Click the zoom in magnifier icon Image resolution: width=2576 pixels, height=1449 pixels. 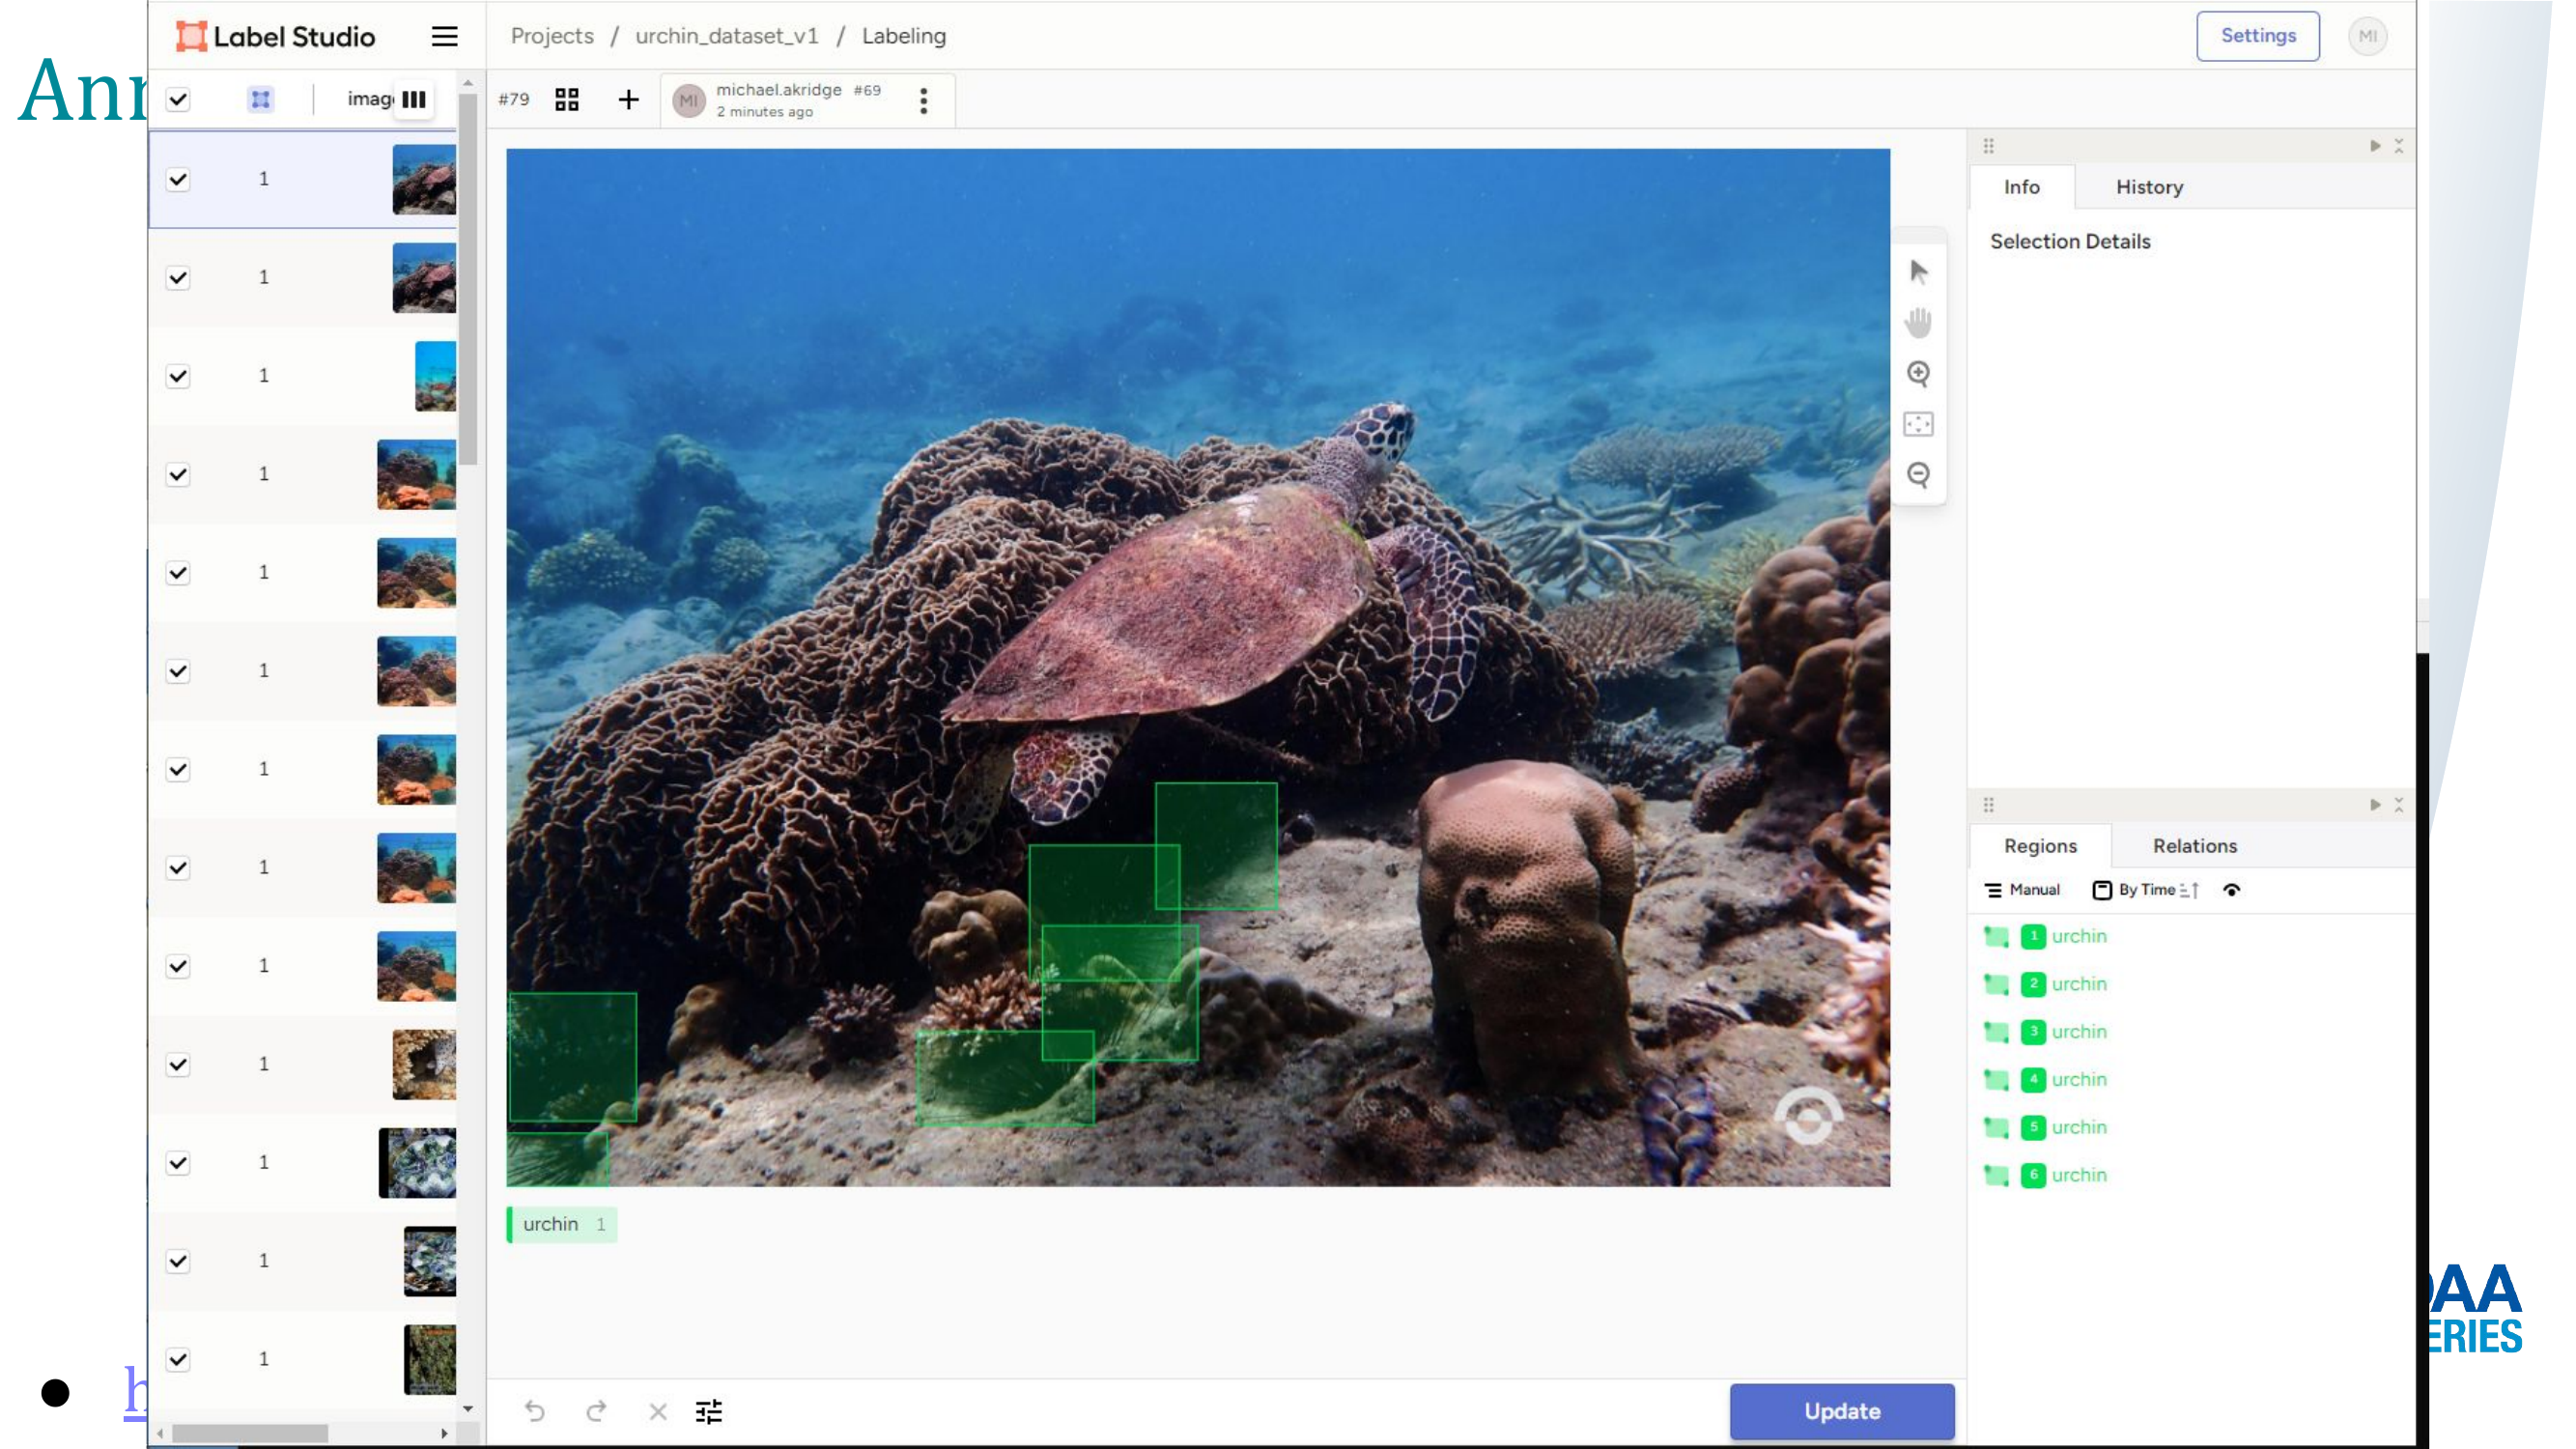(1918, 374)
